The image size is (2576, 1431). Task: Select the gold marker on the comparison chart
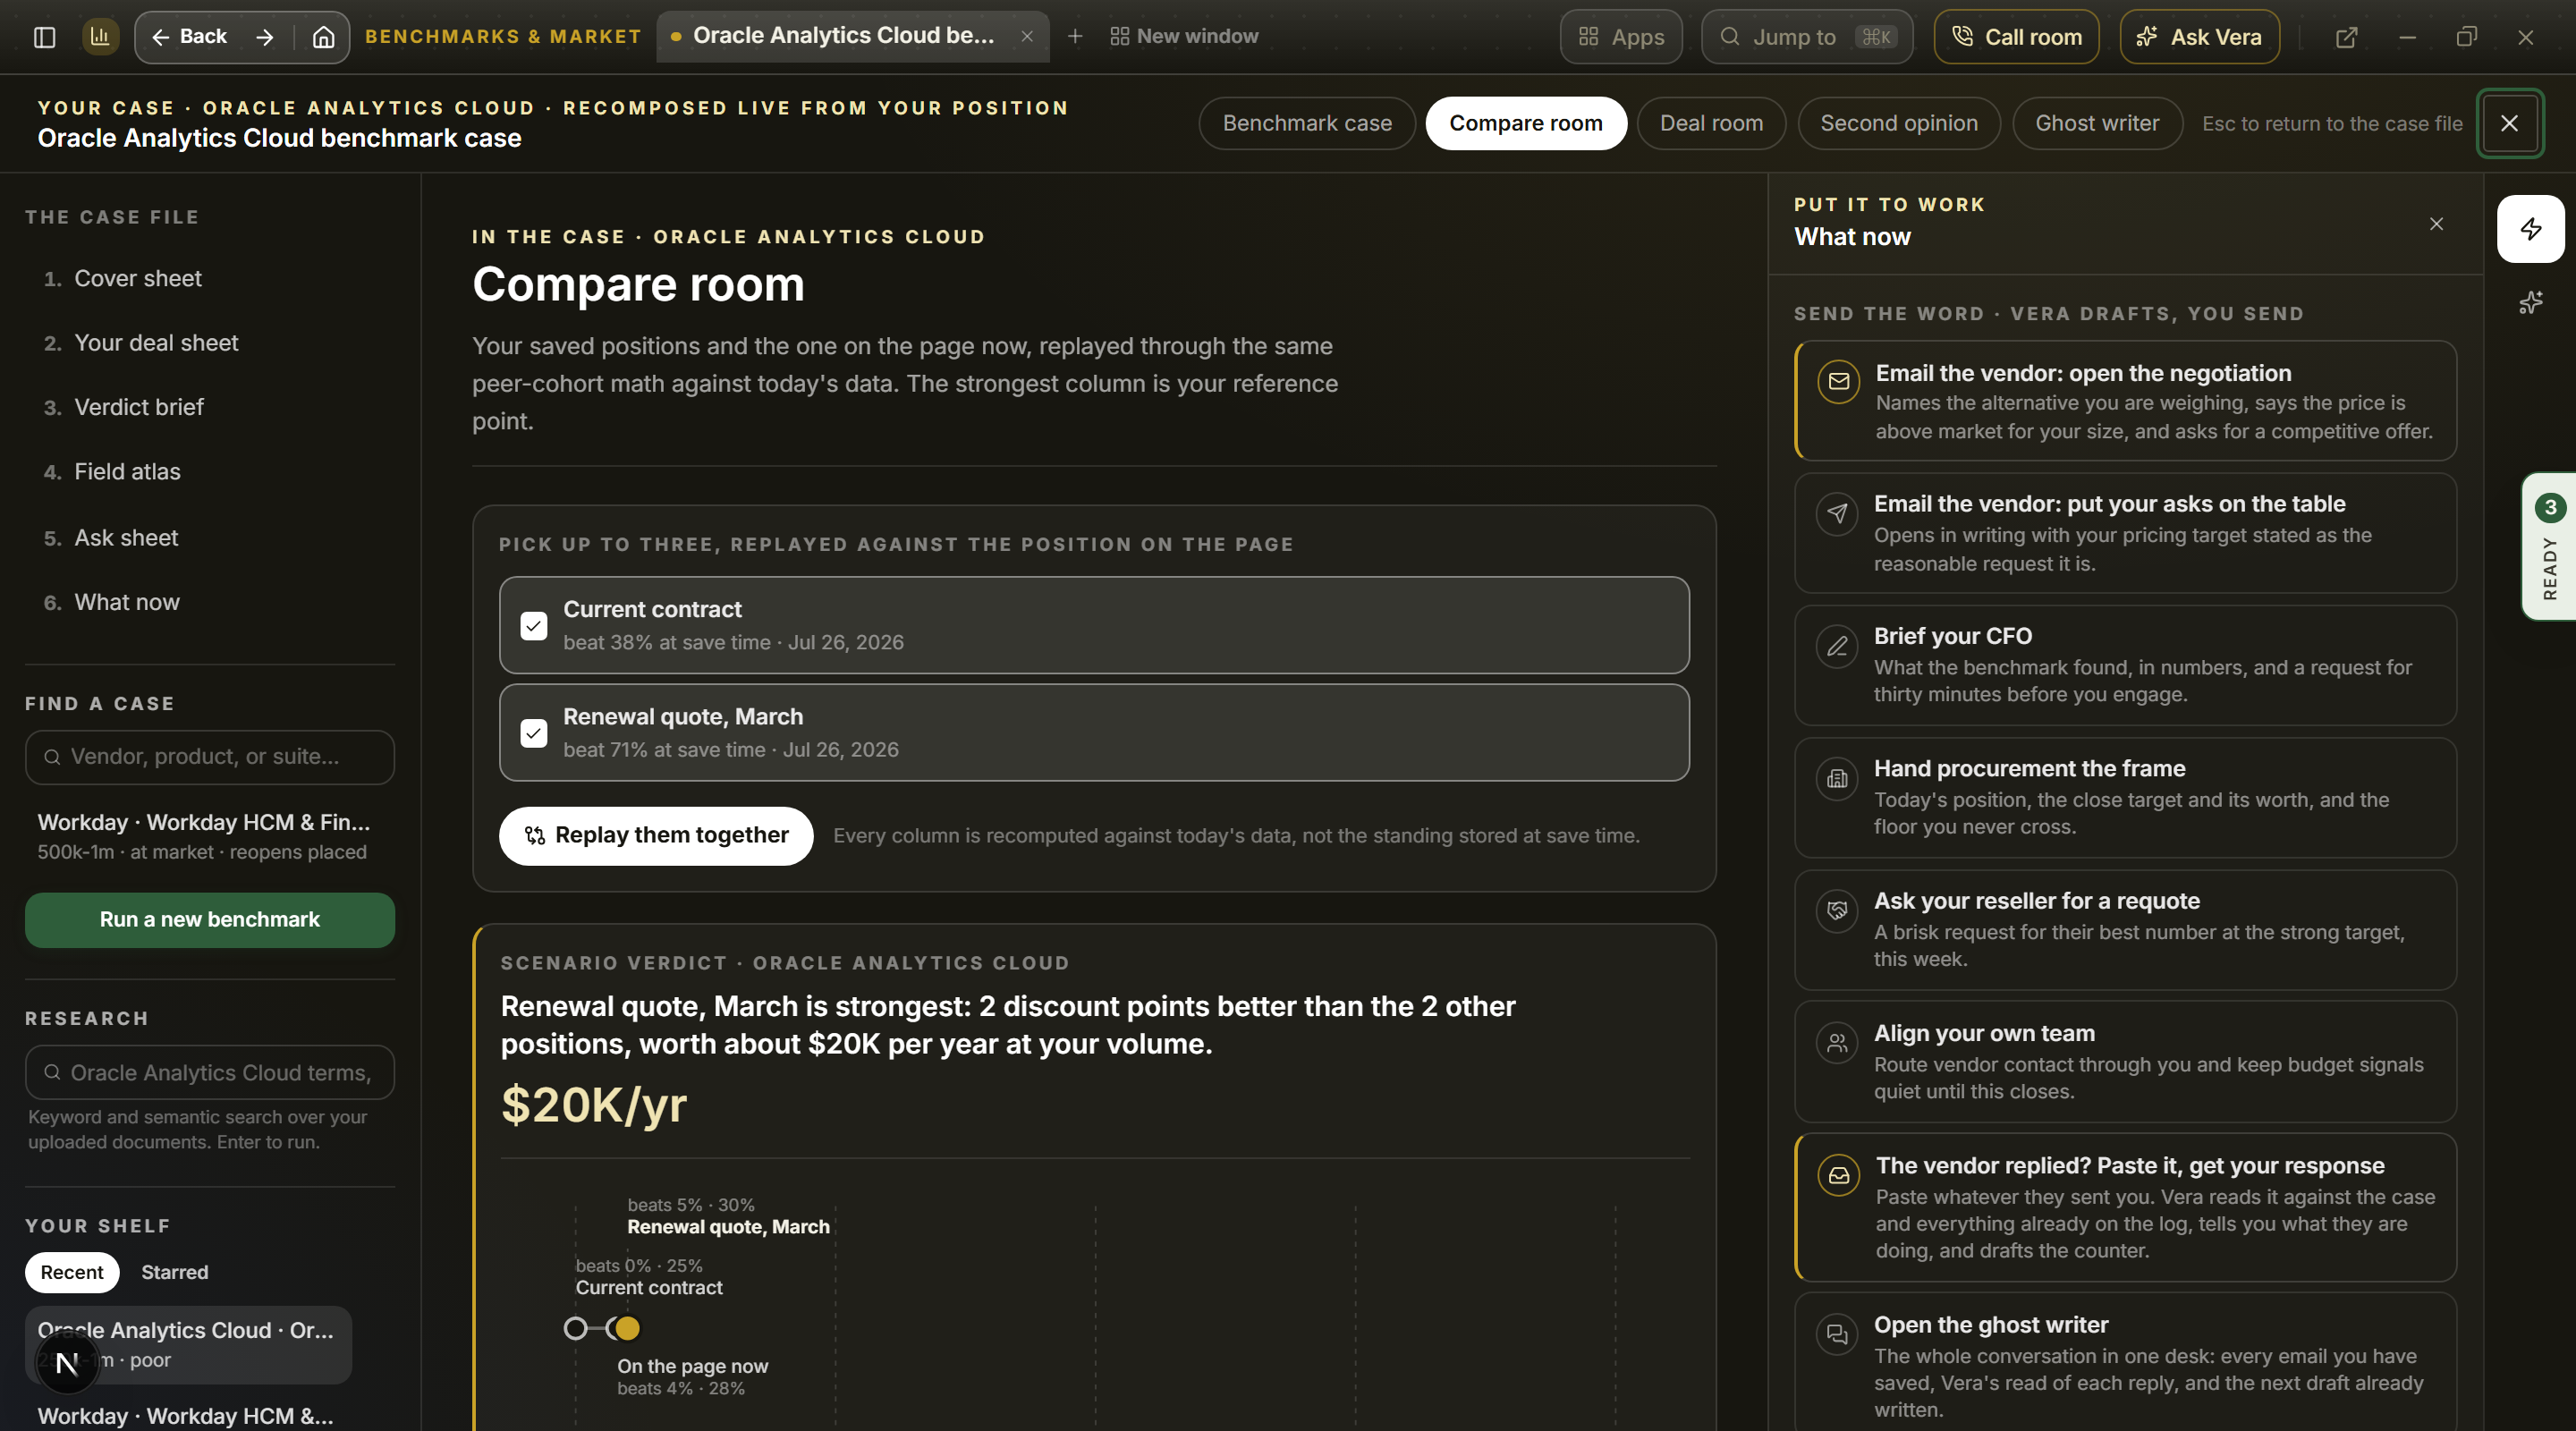coord(627,1328)
